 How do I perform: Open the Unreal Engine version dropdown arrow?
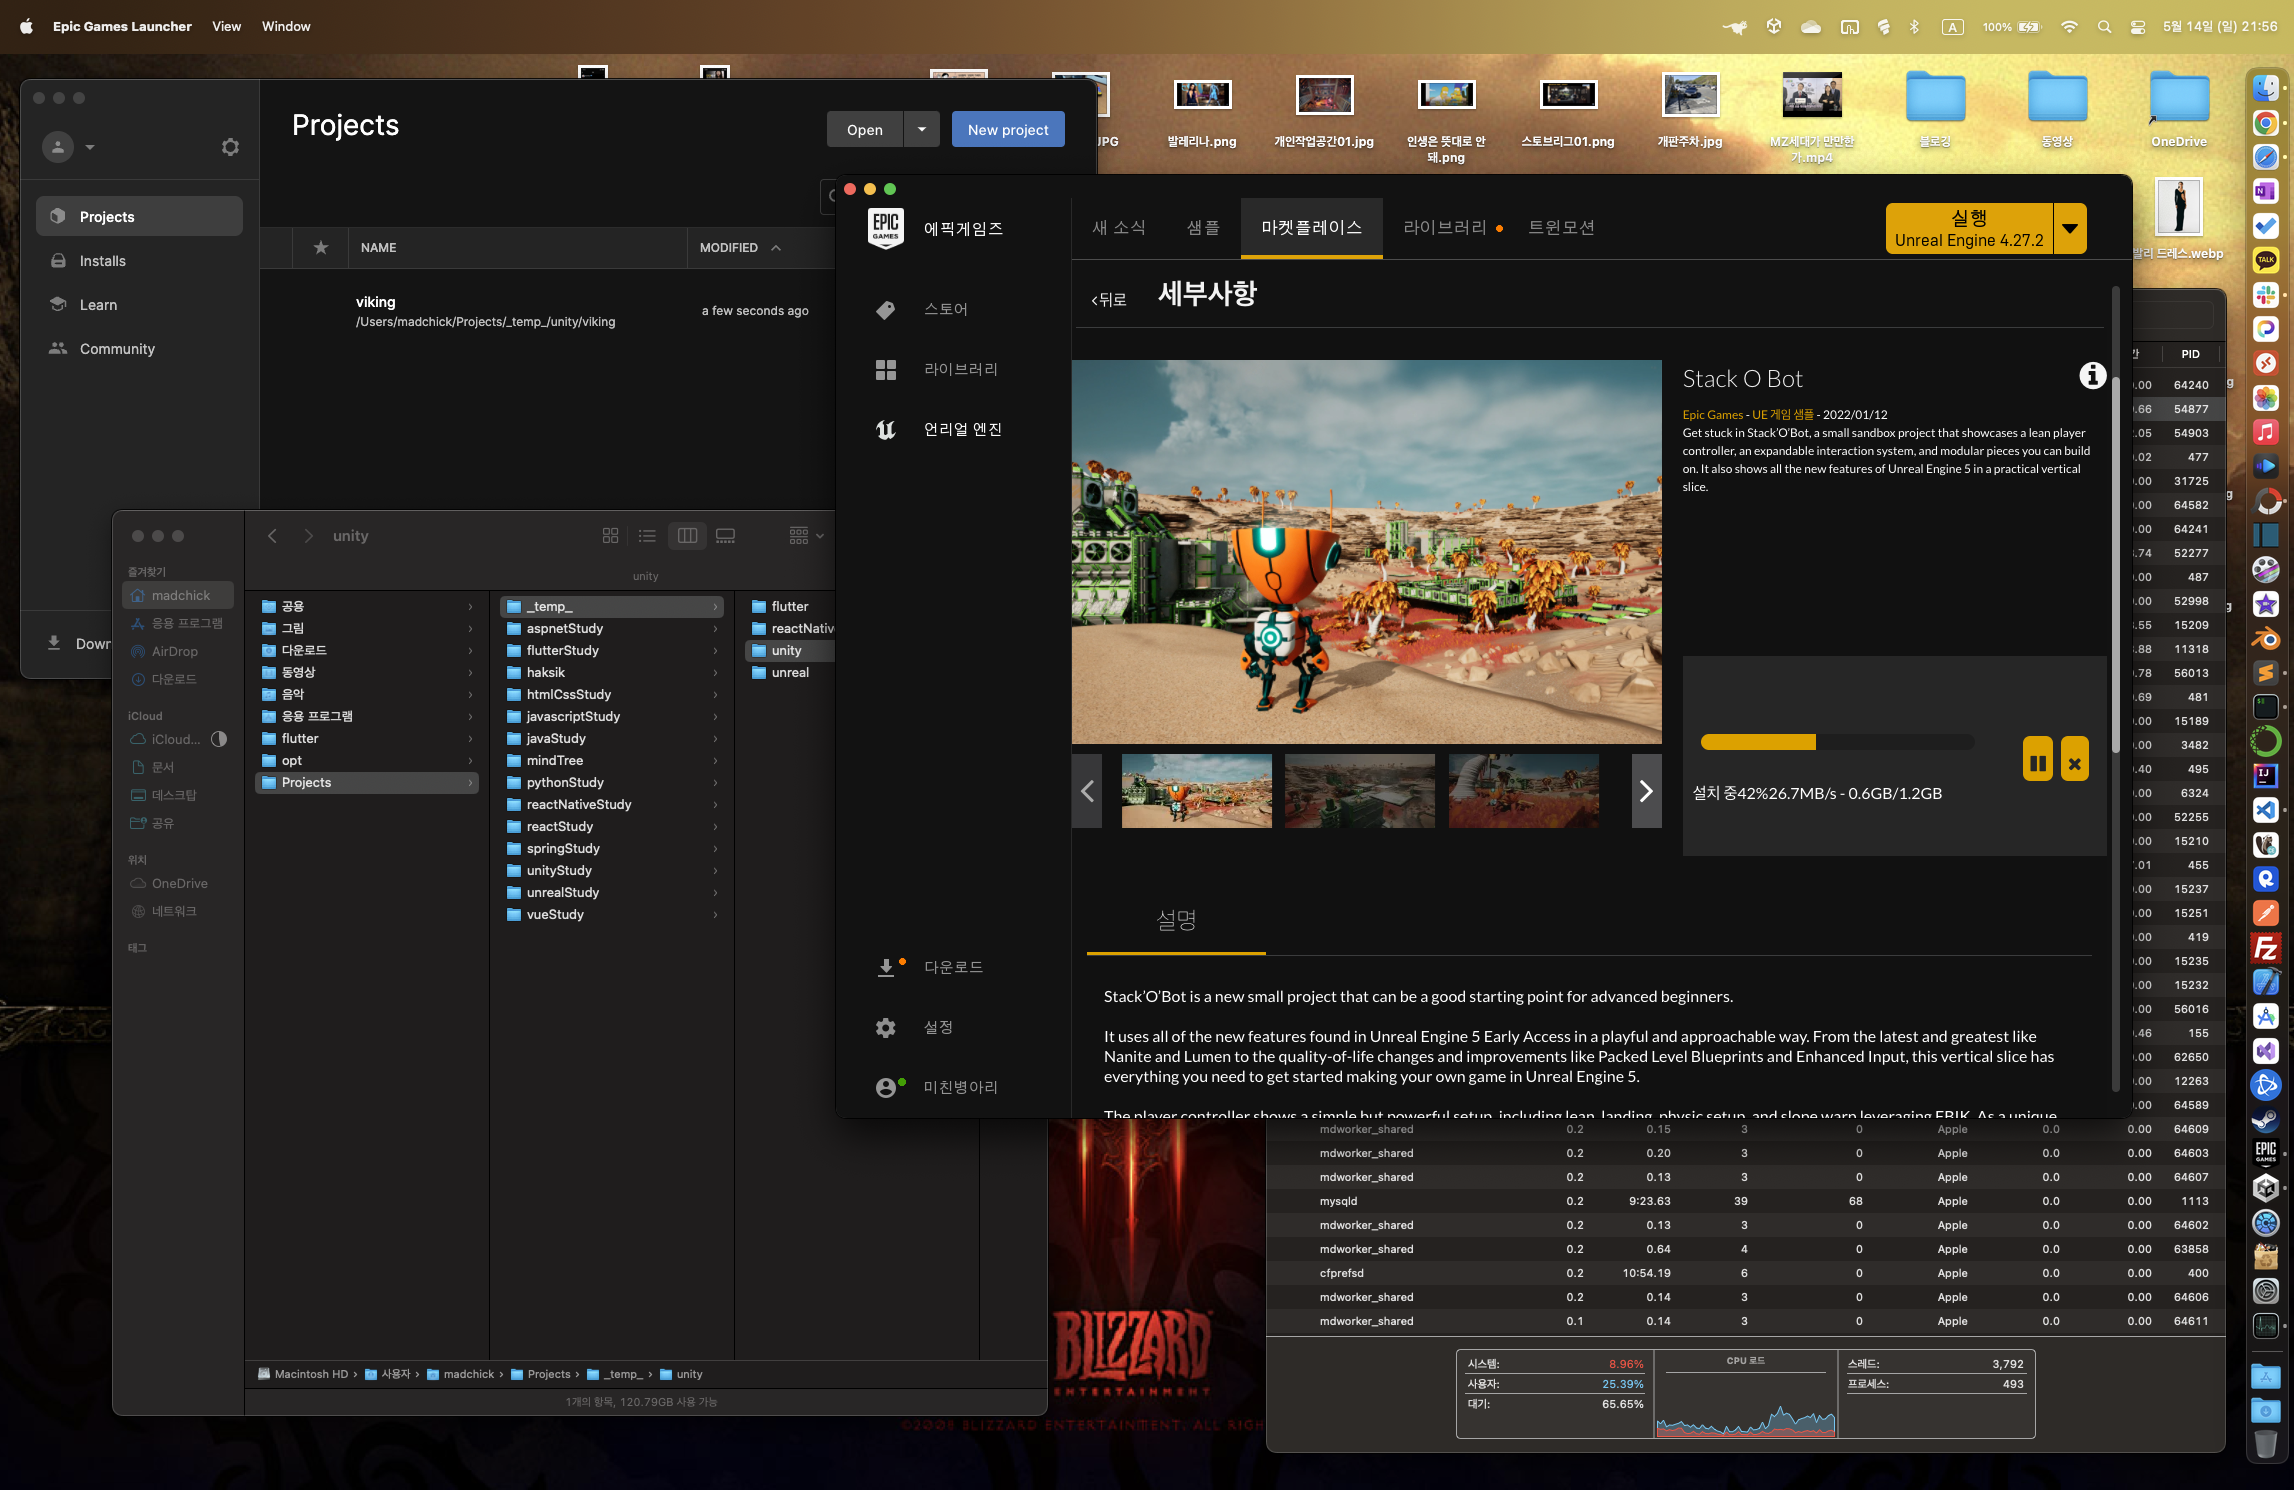[2070, 229]
